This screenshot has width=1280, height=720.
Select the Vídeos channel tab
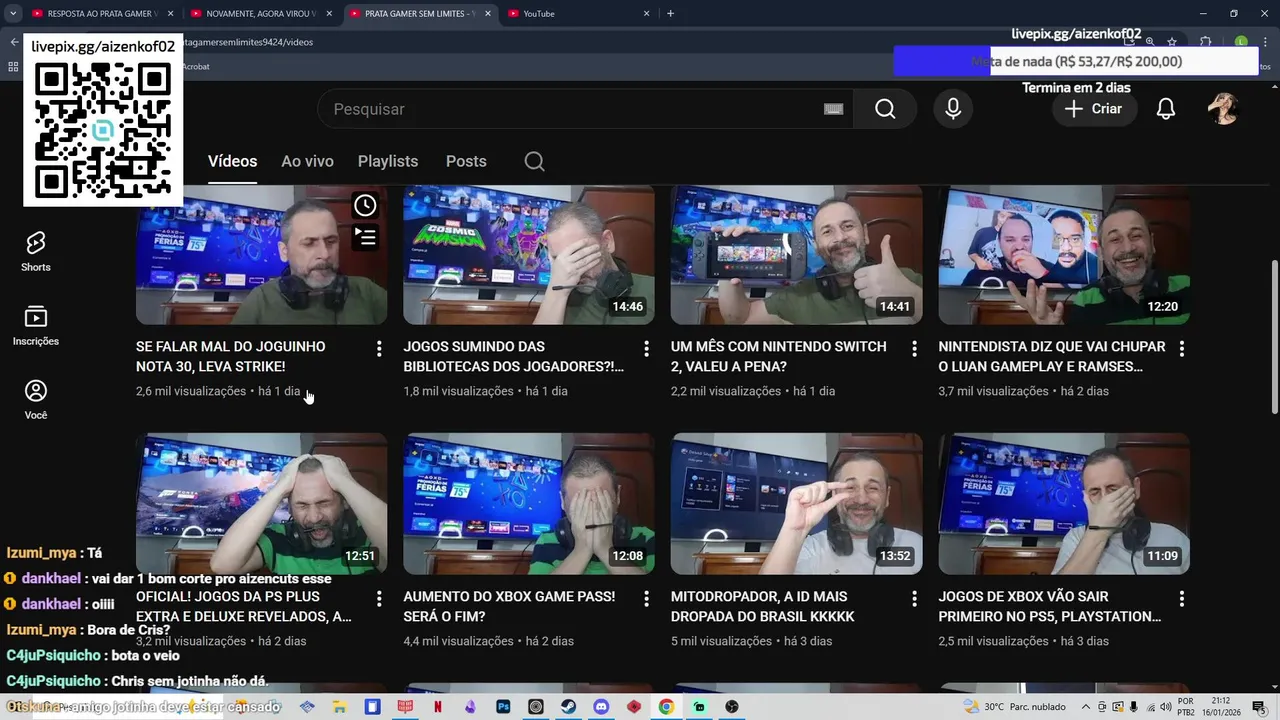click(x=232, y=161)
